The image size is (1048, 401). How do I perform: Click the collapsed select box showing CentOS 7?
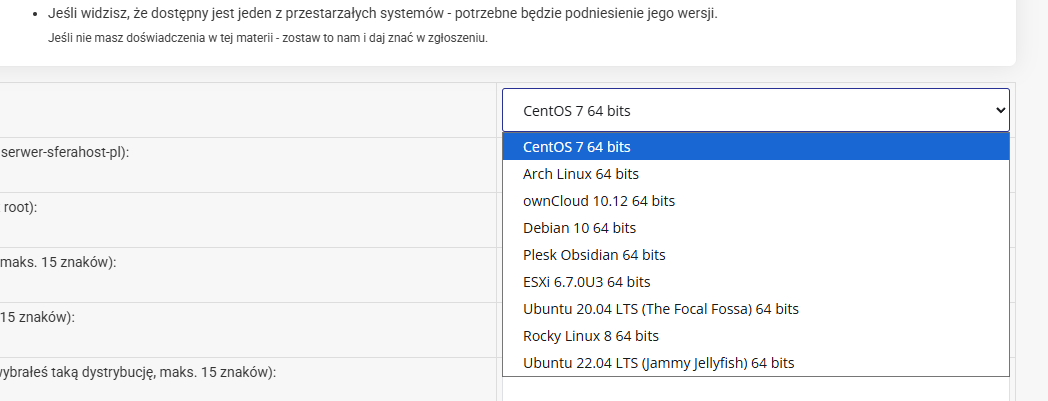tap(755, 110)
